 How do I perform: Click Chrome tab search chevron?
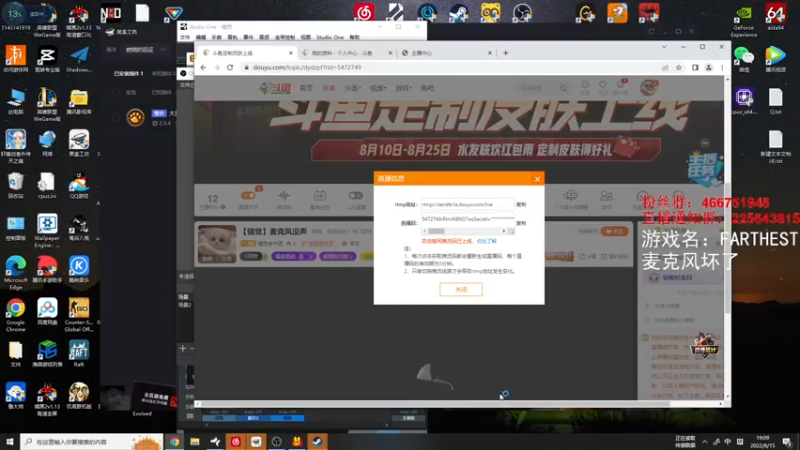664,47
